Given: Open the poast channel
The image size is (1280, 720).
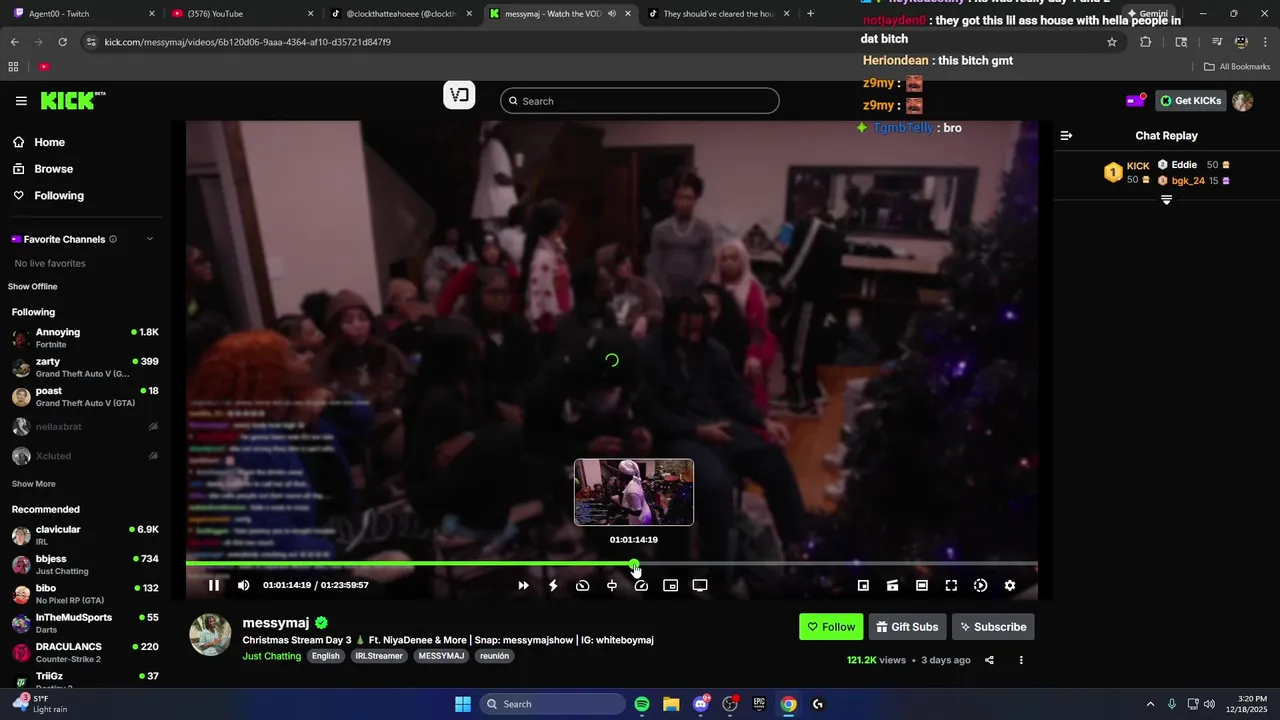Looking at the screenshot, I should click(x=85, y=397).
